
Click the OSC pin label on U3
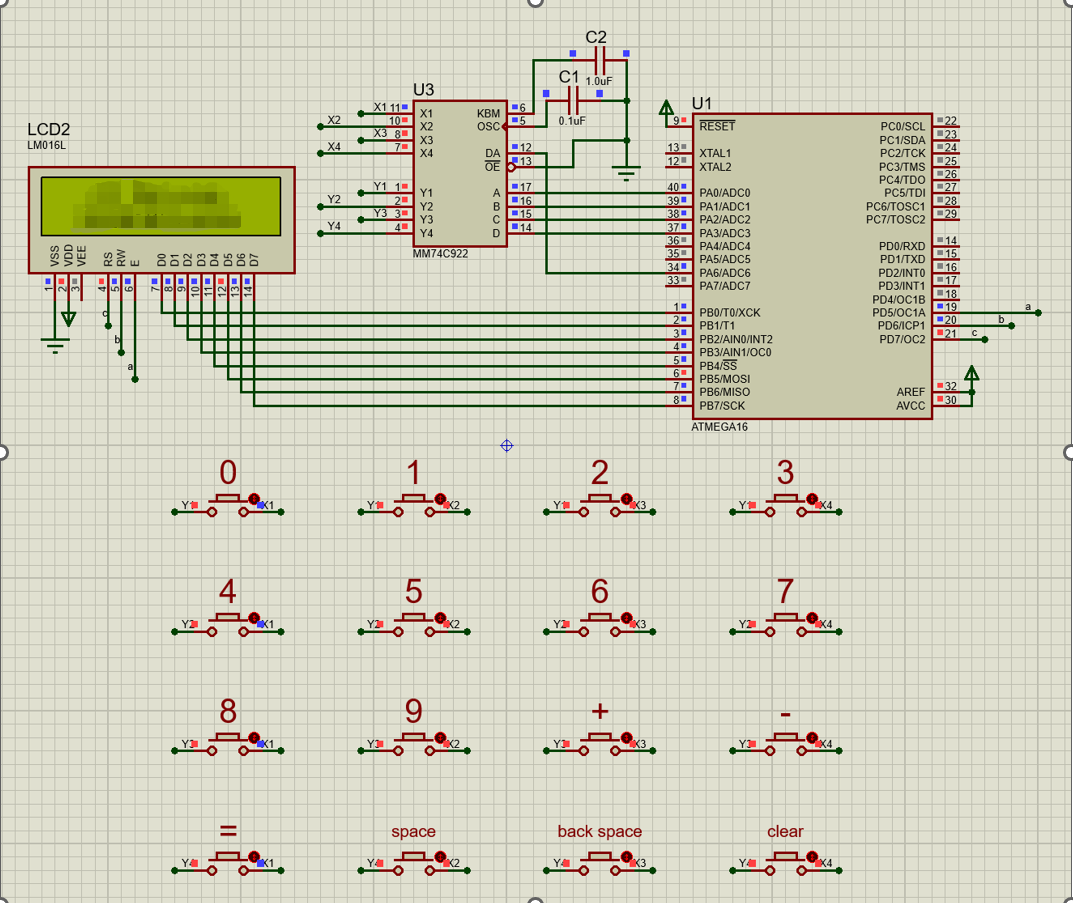[489, 127]
